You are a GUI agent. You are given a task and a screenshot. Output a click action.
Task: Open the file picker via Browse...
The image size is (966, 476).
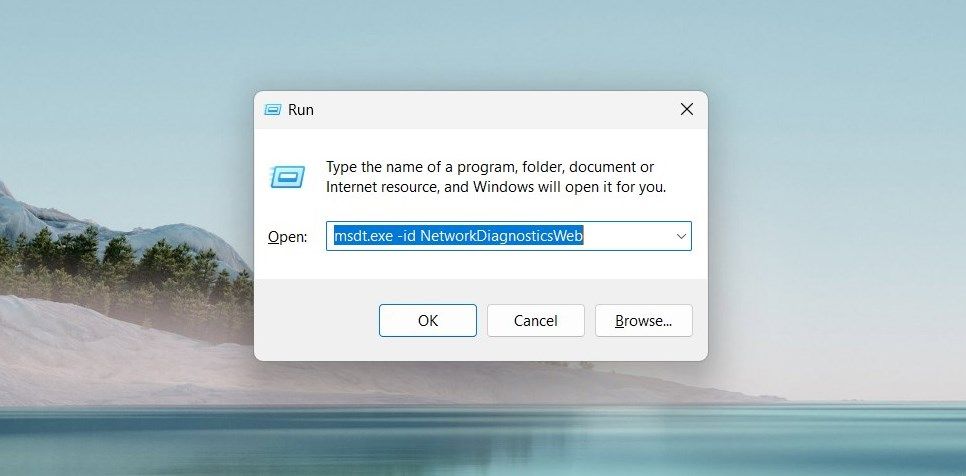coord(643,320)
